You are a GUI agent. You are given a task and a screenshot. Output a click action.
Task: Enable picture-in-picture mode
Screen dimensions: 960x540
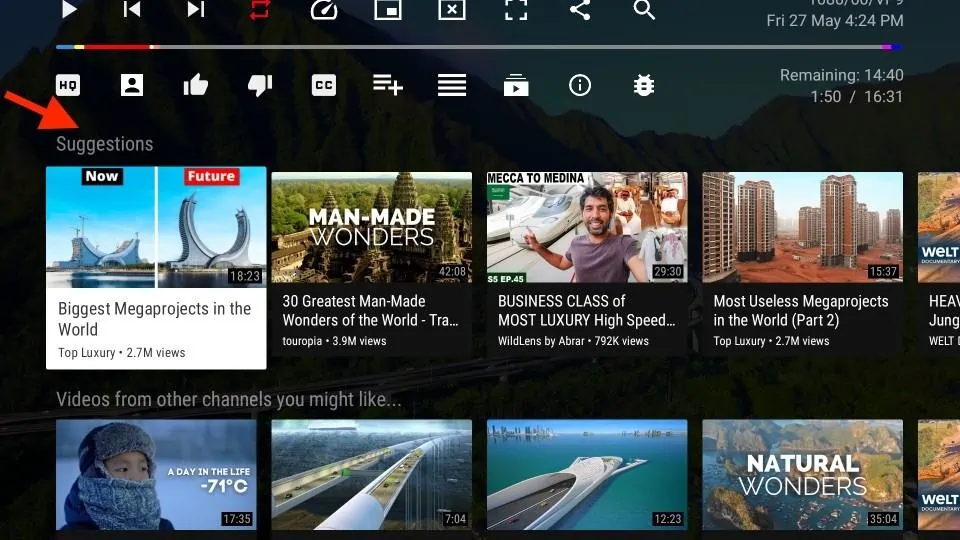coord(388,9)
